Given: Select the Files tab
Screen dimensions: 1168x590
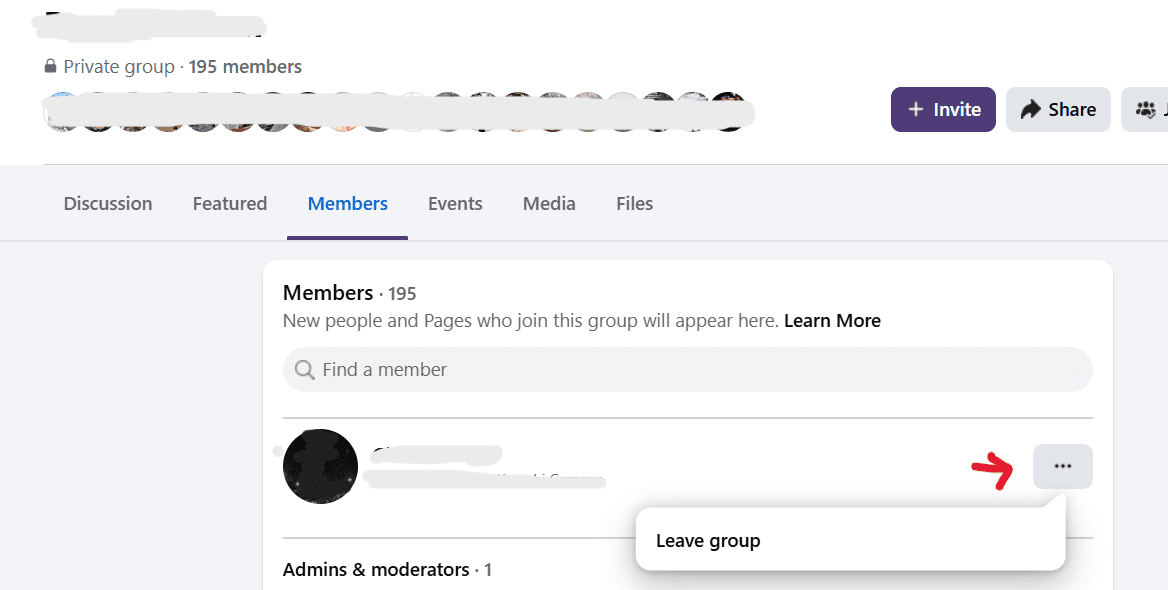Looking at the screenshot, I should coord(634,203).
